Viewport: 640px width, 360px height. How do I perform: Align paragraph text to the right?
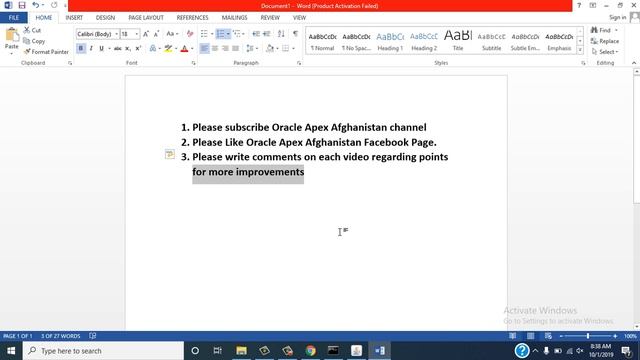click(225, 49)
